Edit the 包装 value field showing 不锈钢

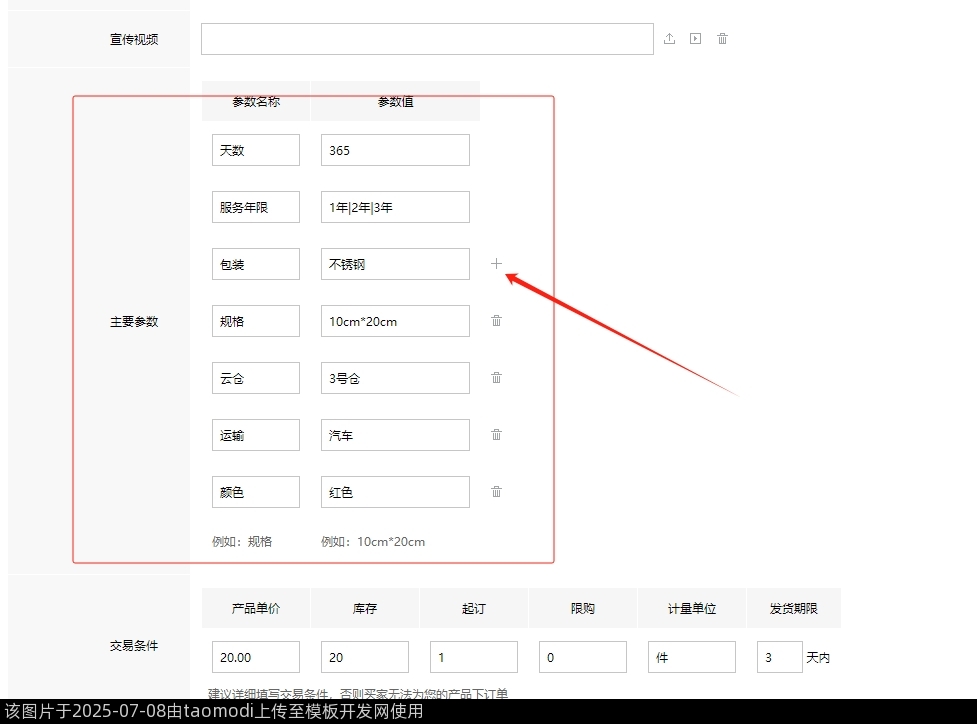394,263
